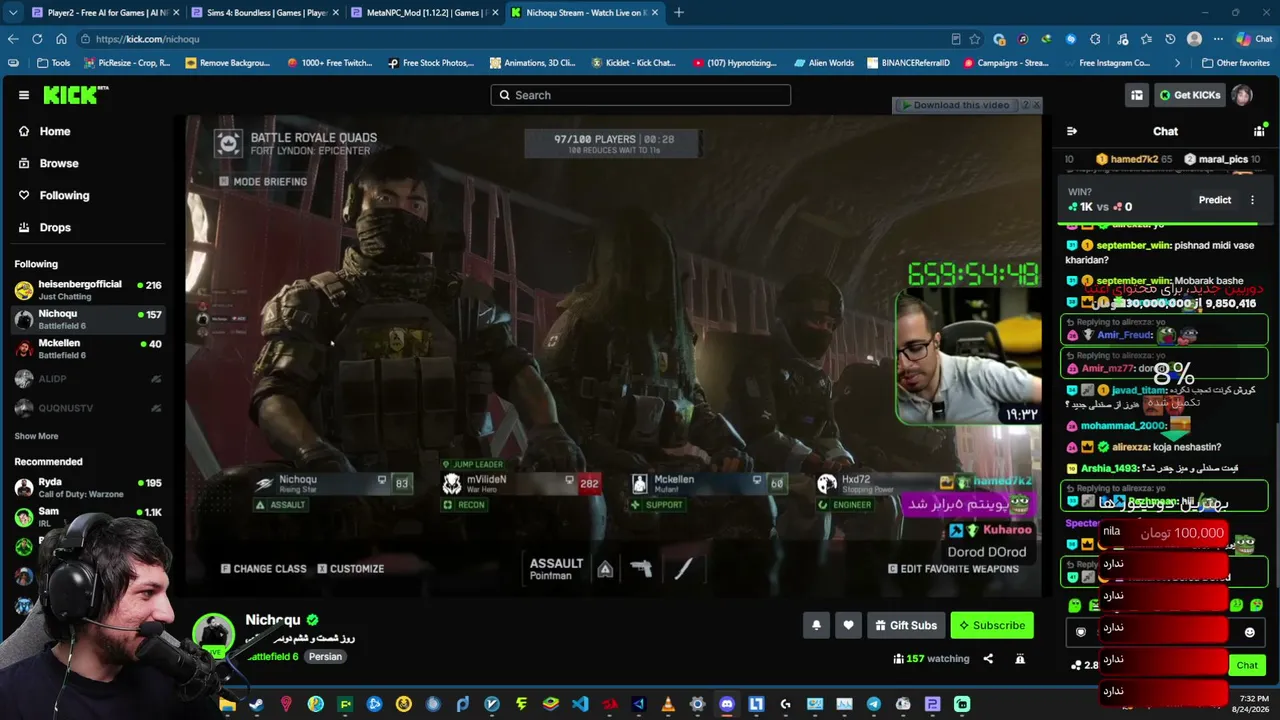Viewport: 1280px width, 720px height.
Task: Open a new browser tab
Action: point(679,13)
